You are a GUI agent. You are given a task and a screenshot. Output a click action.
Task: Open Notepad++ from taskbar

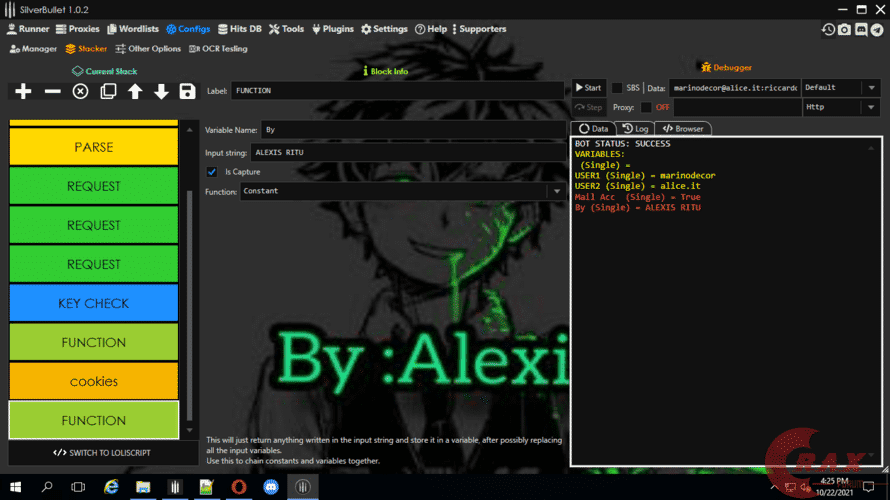(x=207, y=487)
